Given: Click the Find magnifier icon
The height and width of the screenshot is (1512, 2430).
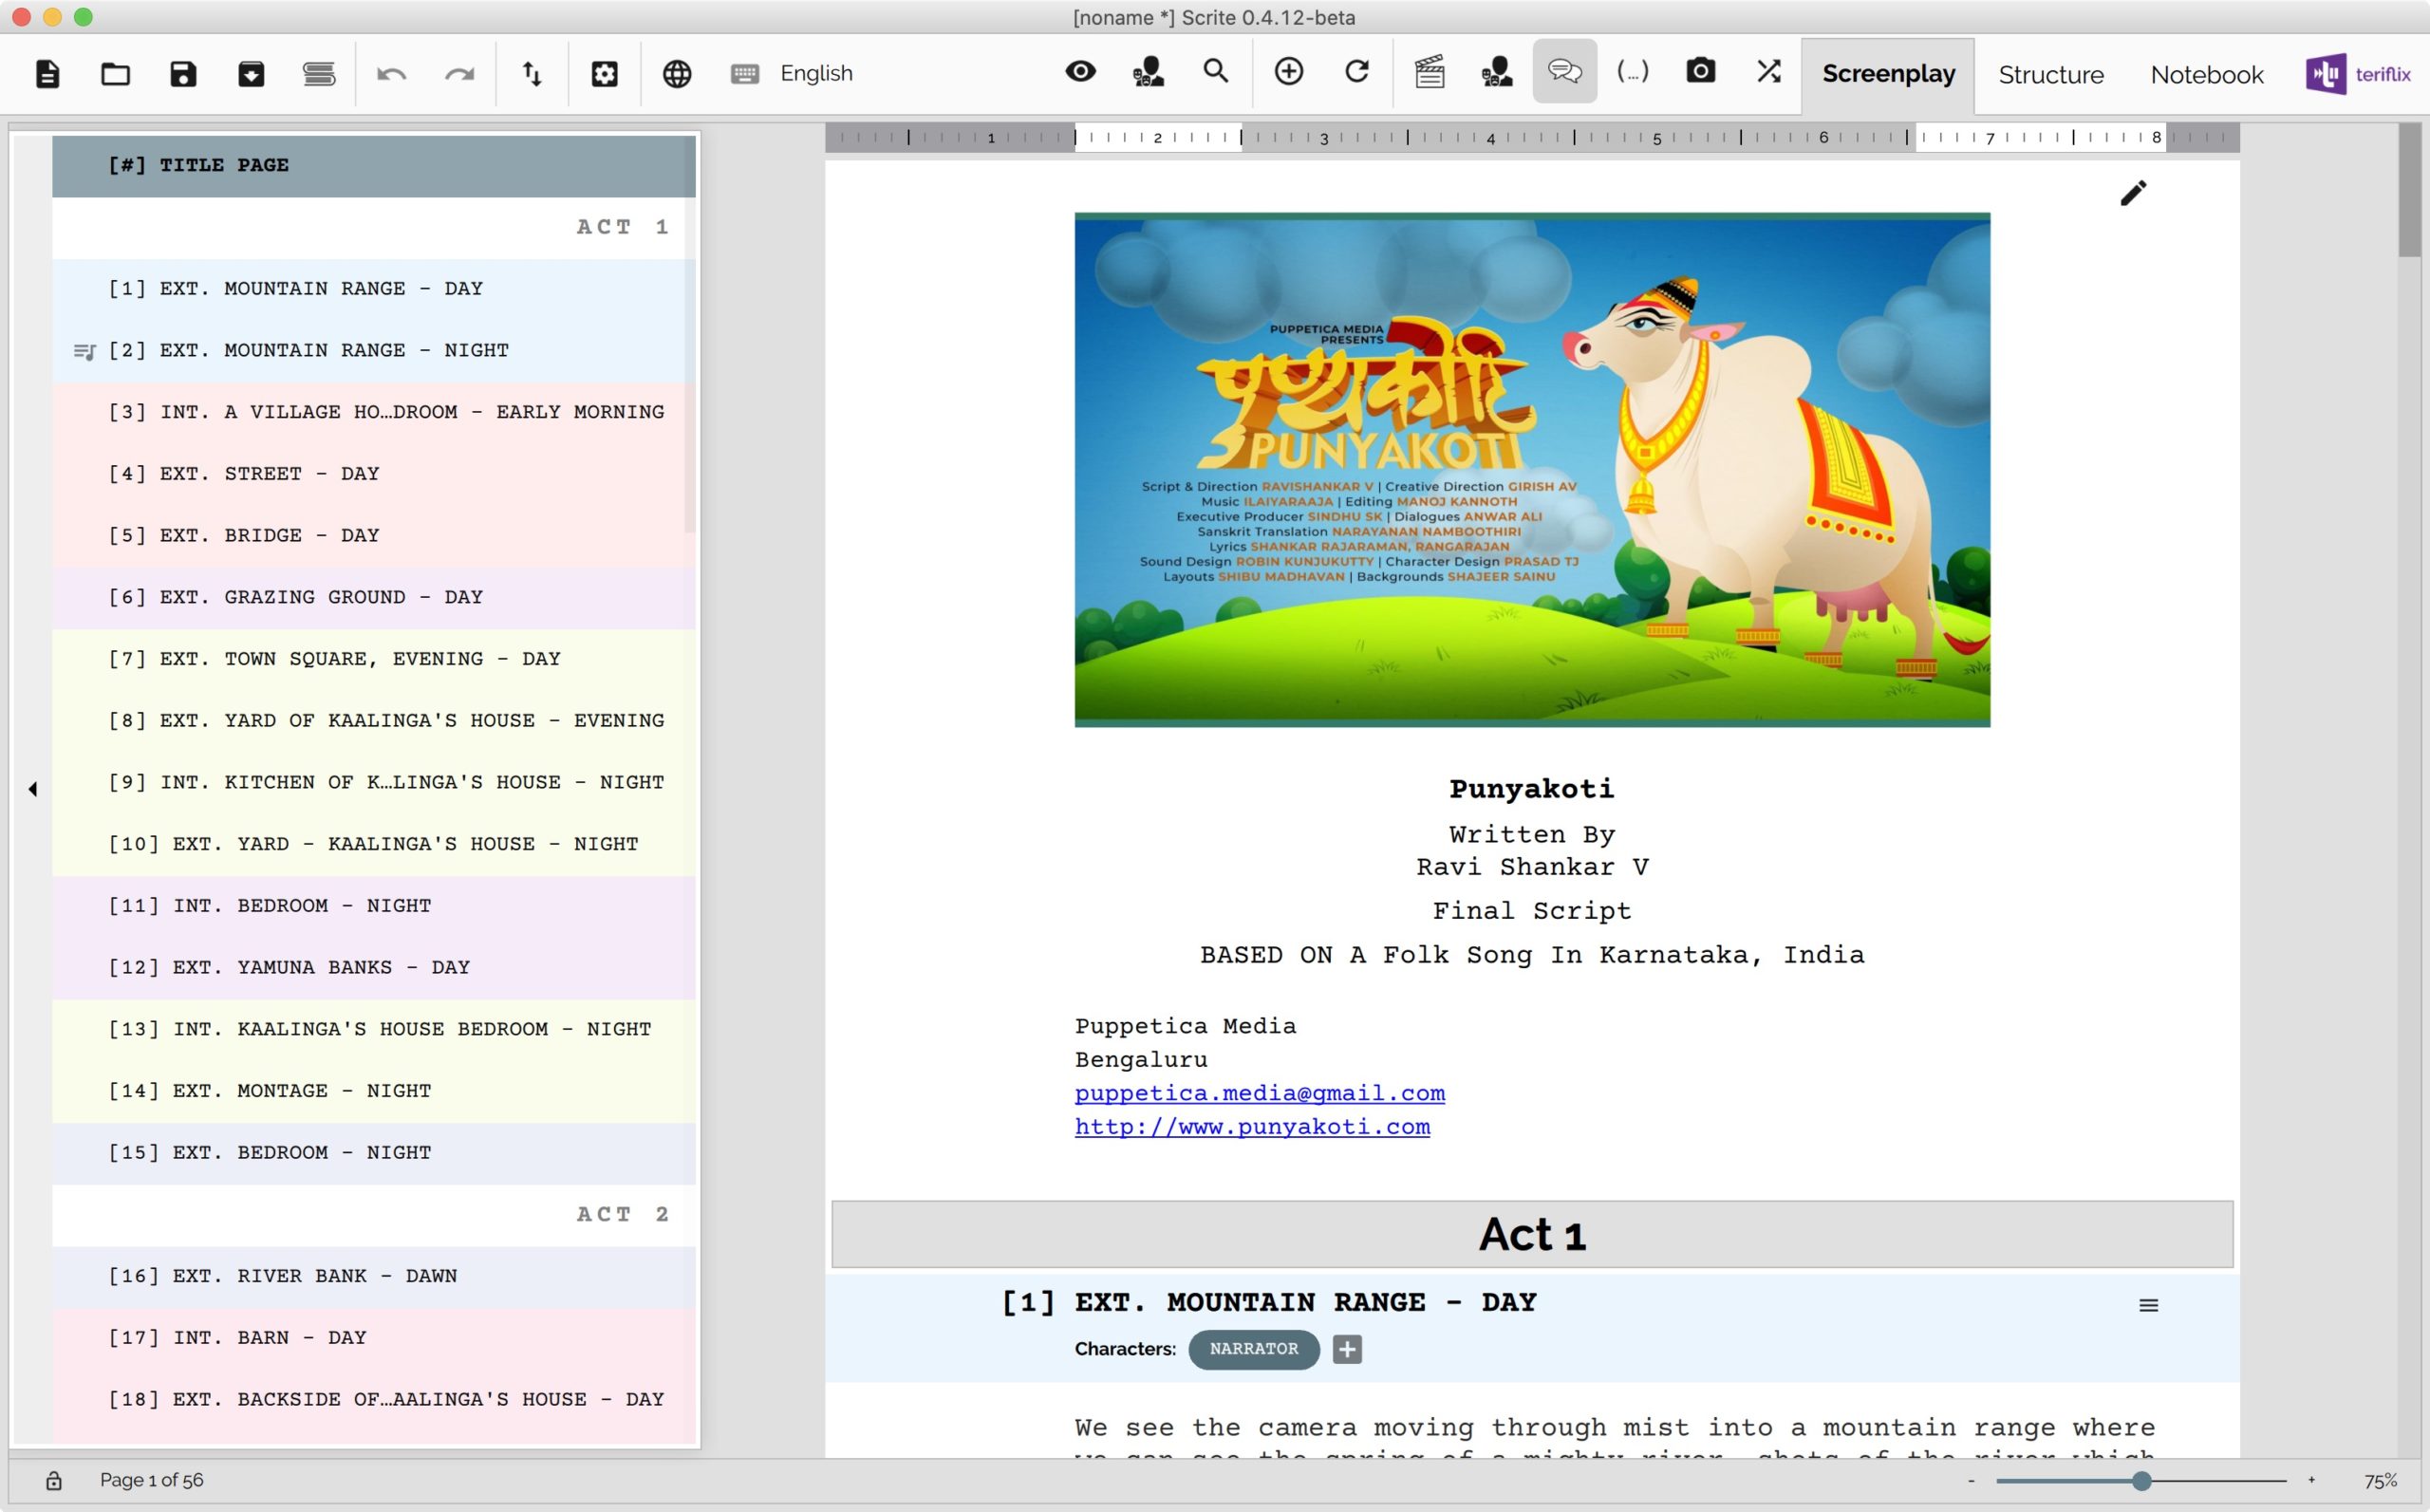Looking at the screenshot, I should point(1215,71).
